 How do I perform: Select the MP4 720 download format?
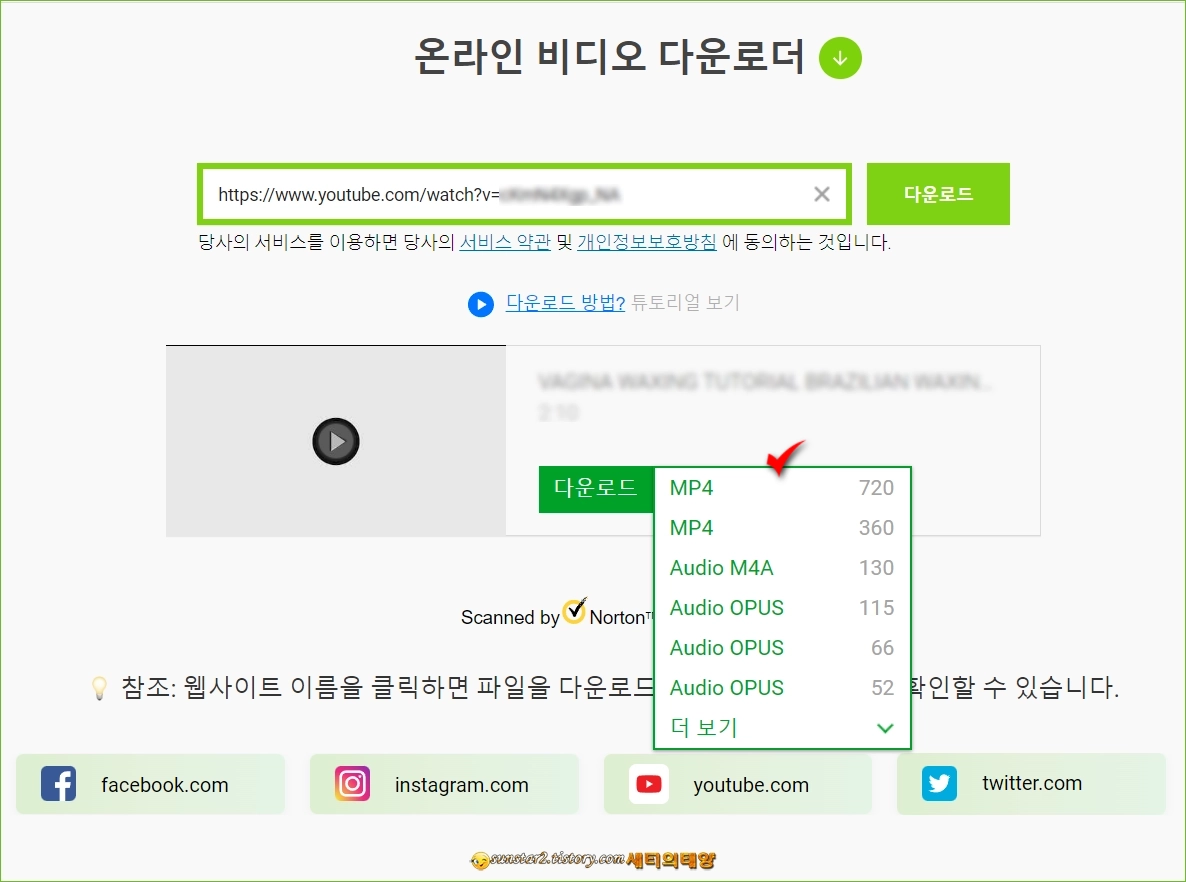780,488
